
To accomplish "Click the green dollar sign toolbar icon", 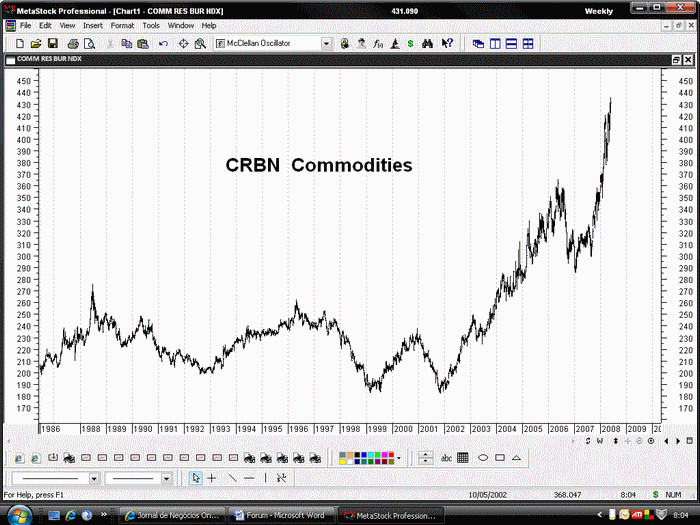I will [410, 44].
